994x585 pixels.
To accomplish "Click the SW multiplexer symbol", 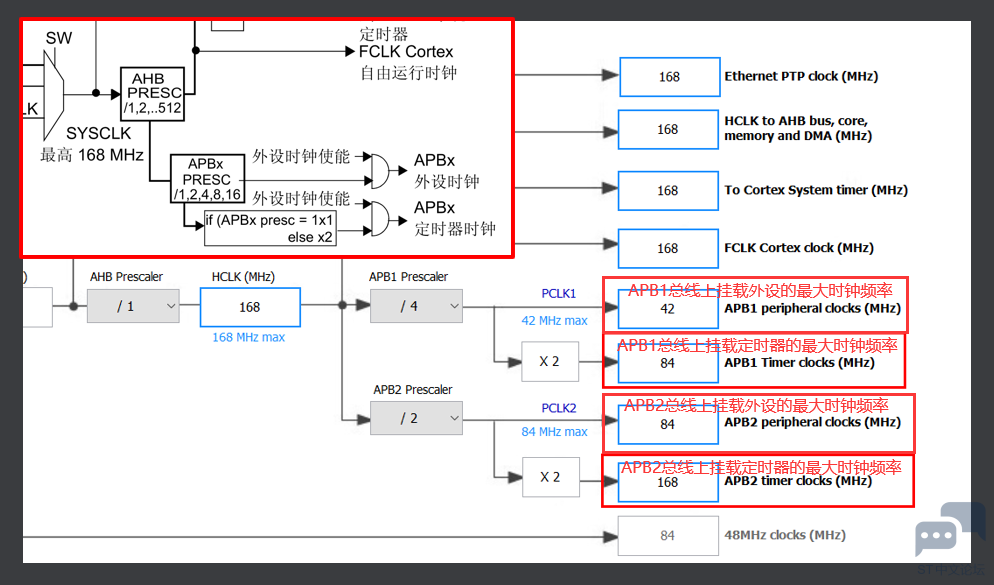I will 53,95.
